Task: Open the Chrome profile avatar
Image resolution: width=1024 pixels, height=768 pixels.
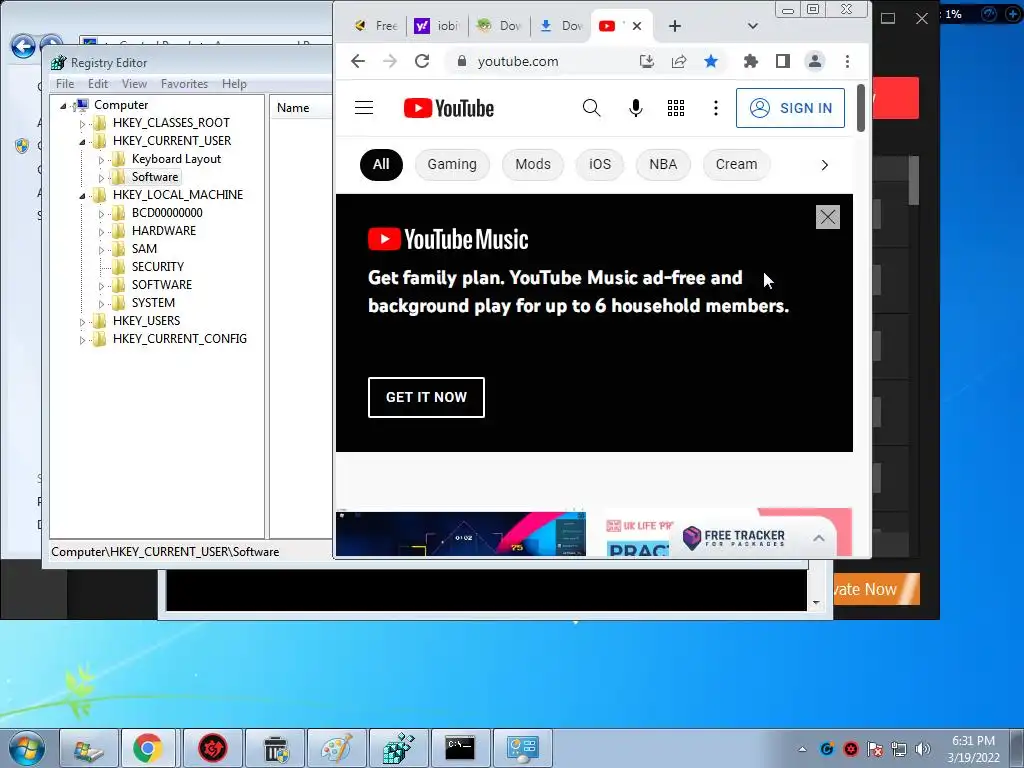Action: coord(815,61)
